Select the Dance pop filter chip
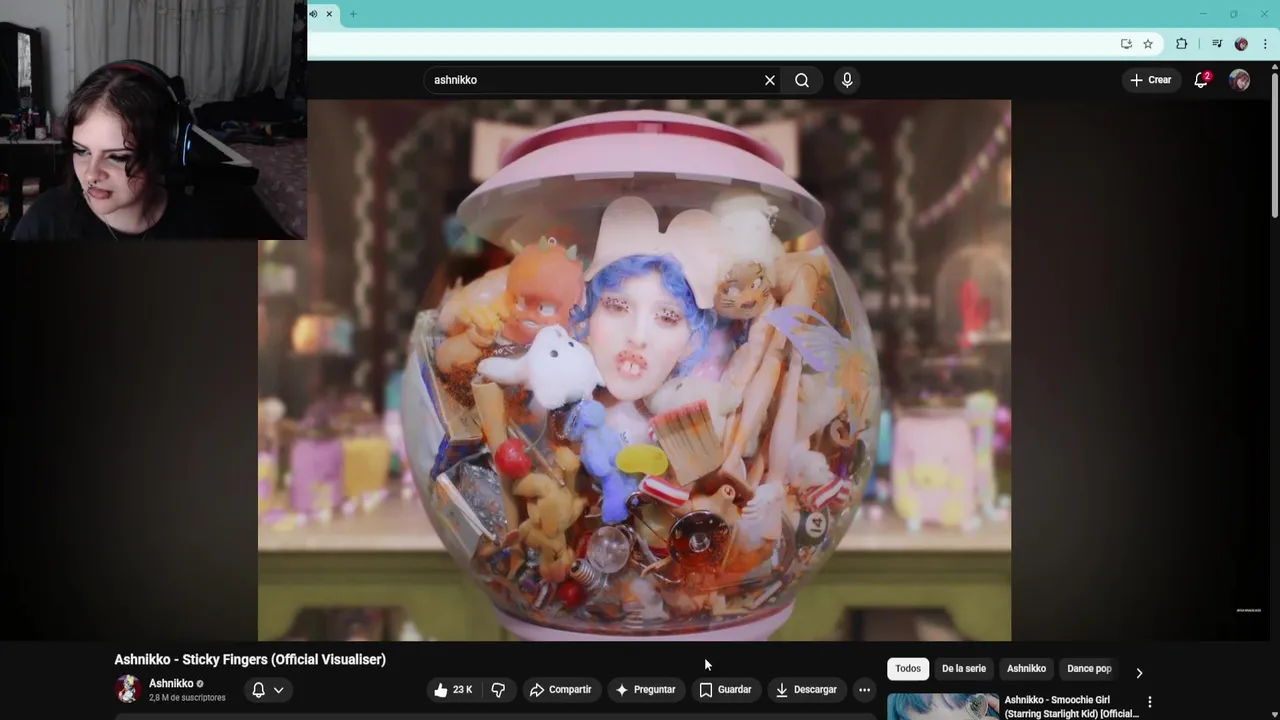This screenshot has width=1280, height=720. point(1089,669)
